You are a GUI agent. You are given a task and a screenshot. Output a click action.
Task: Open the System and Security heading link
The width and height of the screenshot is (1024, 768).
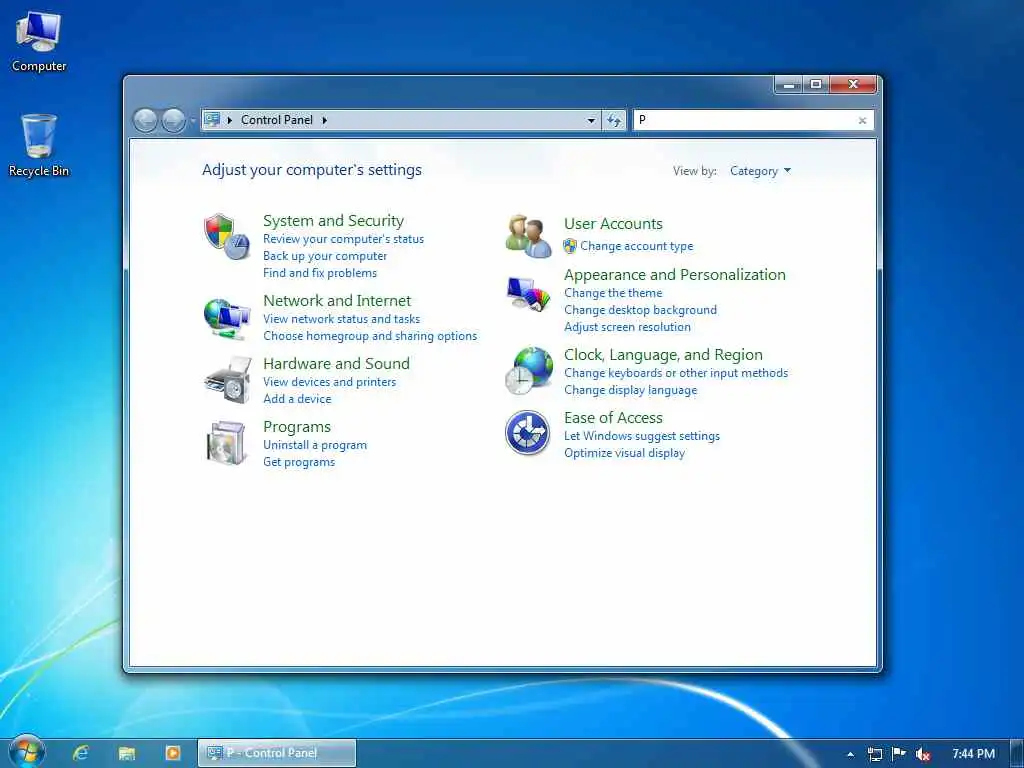click(x=333, y=221)
